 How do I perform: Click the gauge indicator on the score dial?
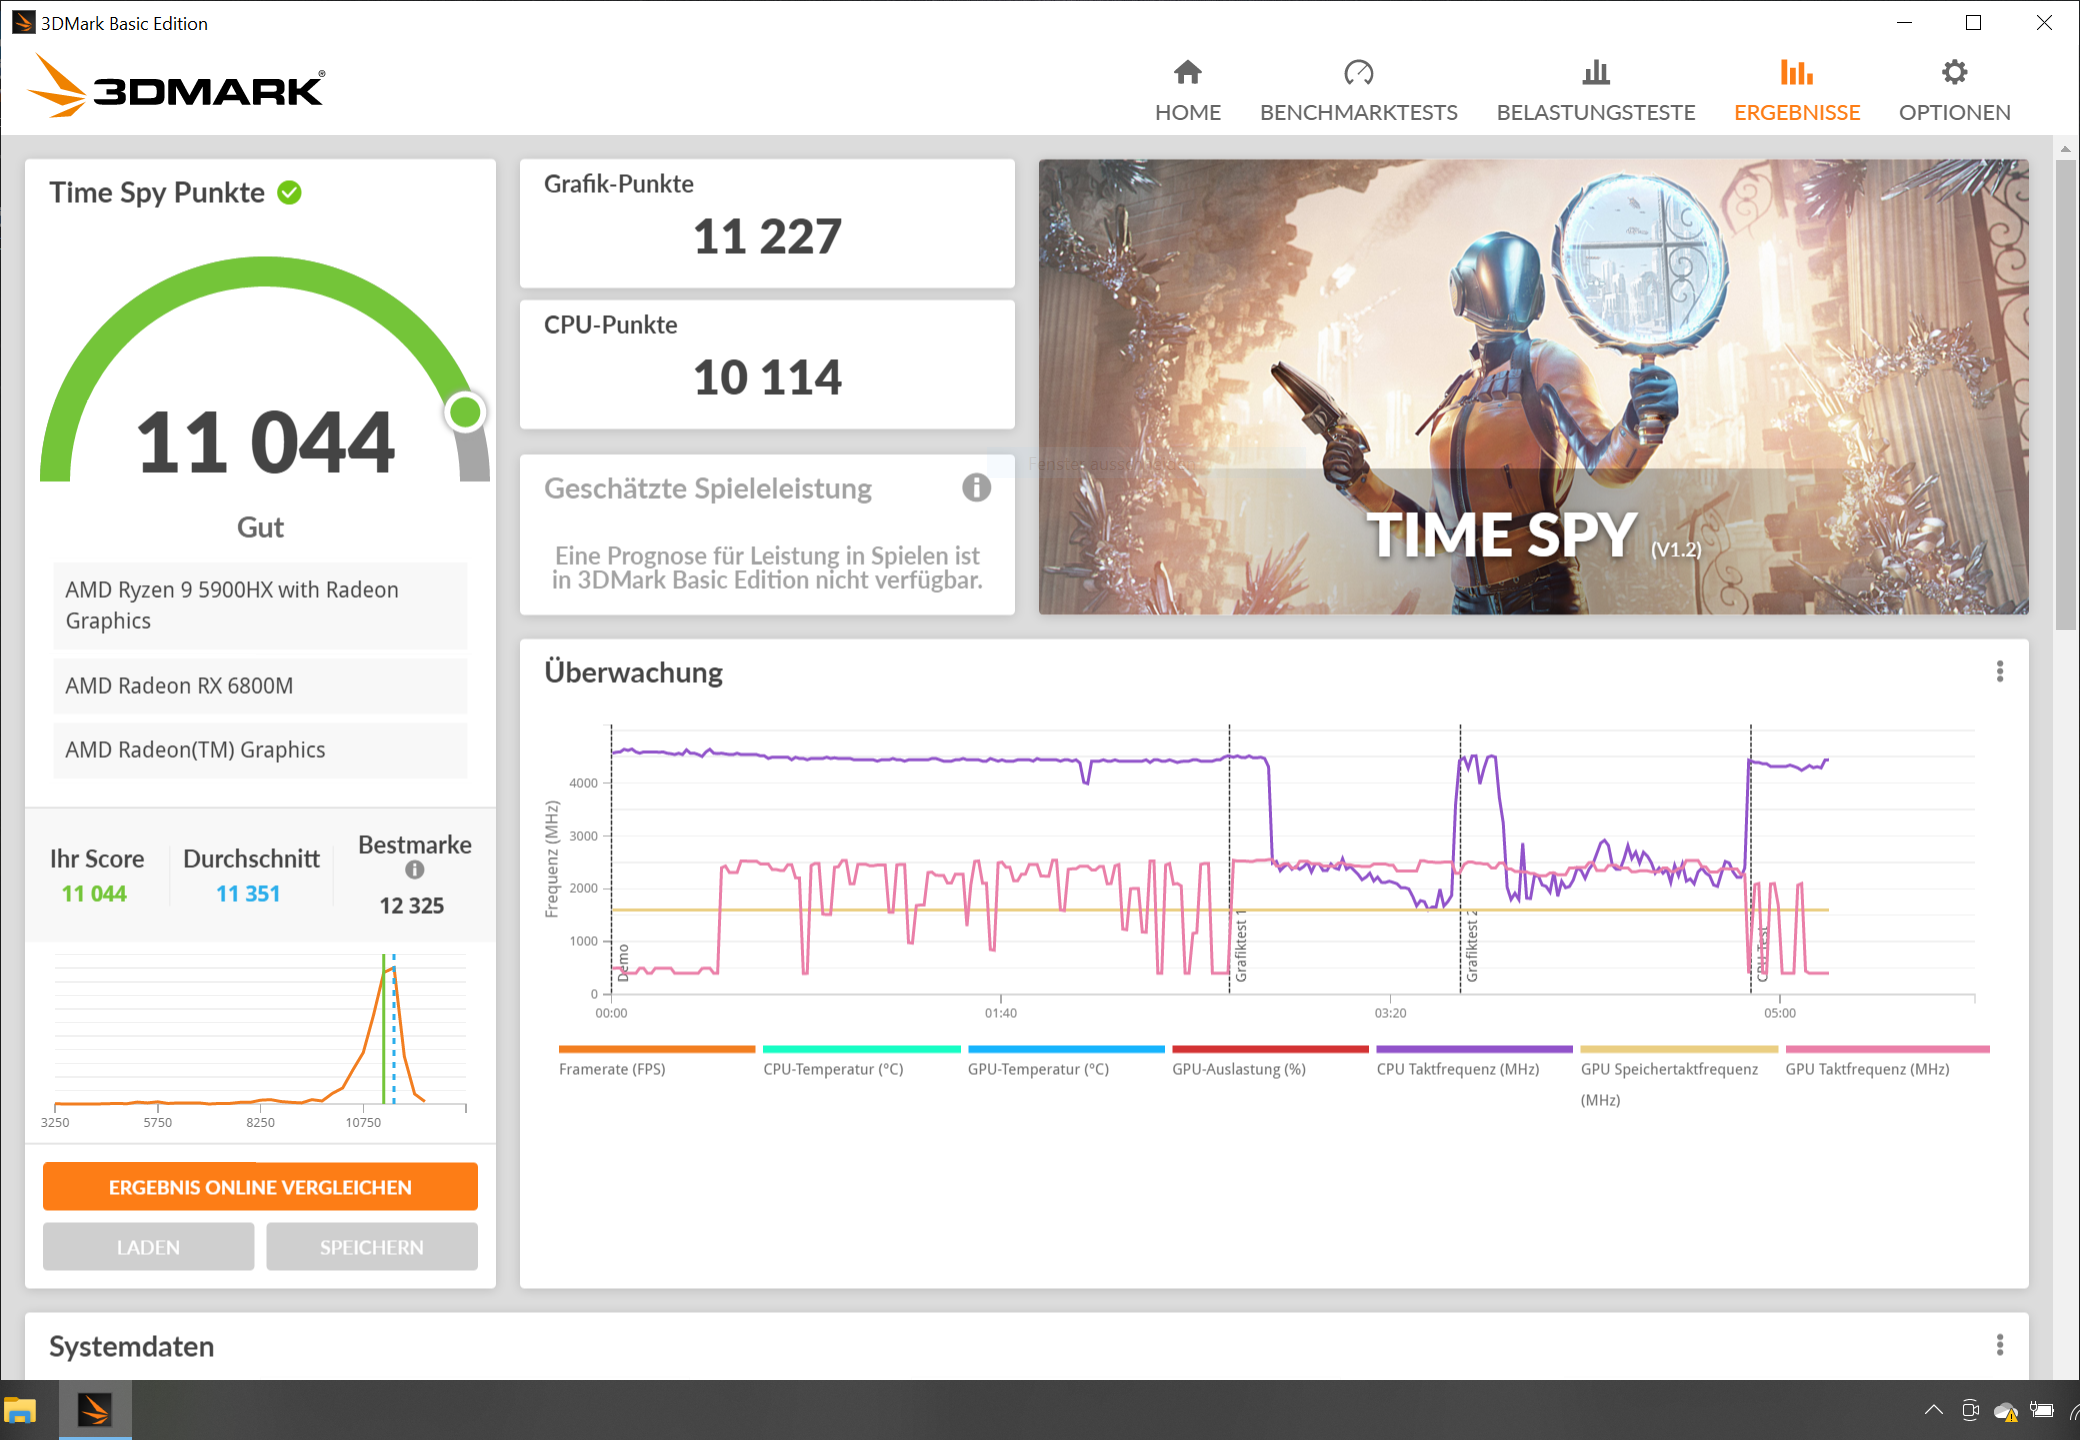point(464,411)
